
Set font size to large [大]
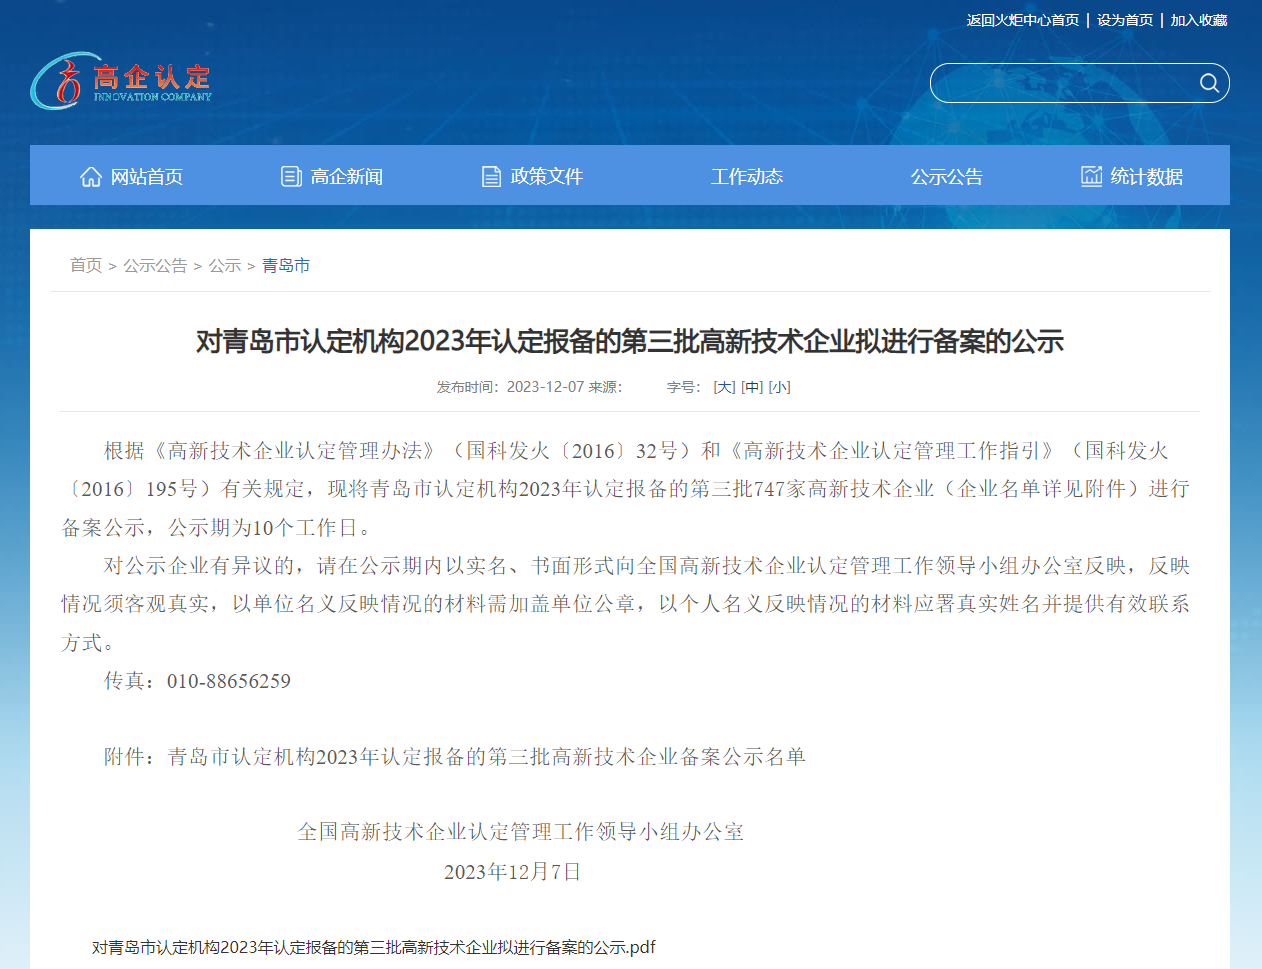point(724,387)
